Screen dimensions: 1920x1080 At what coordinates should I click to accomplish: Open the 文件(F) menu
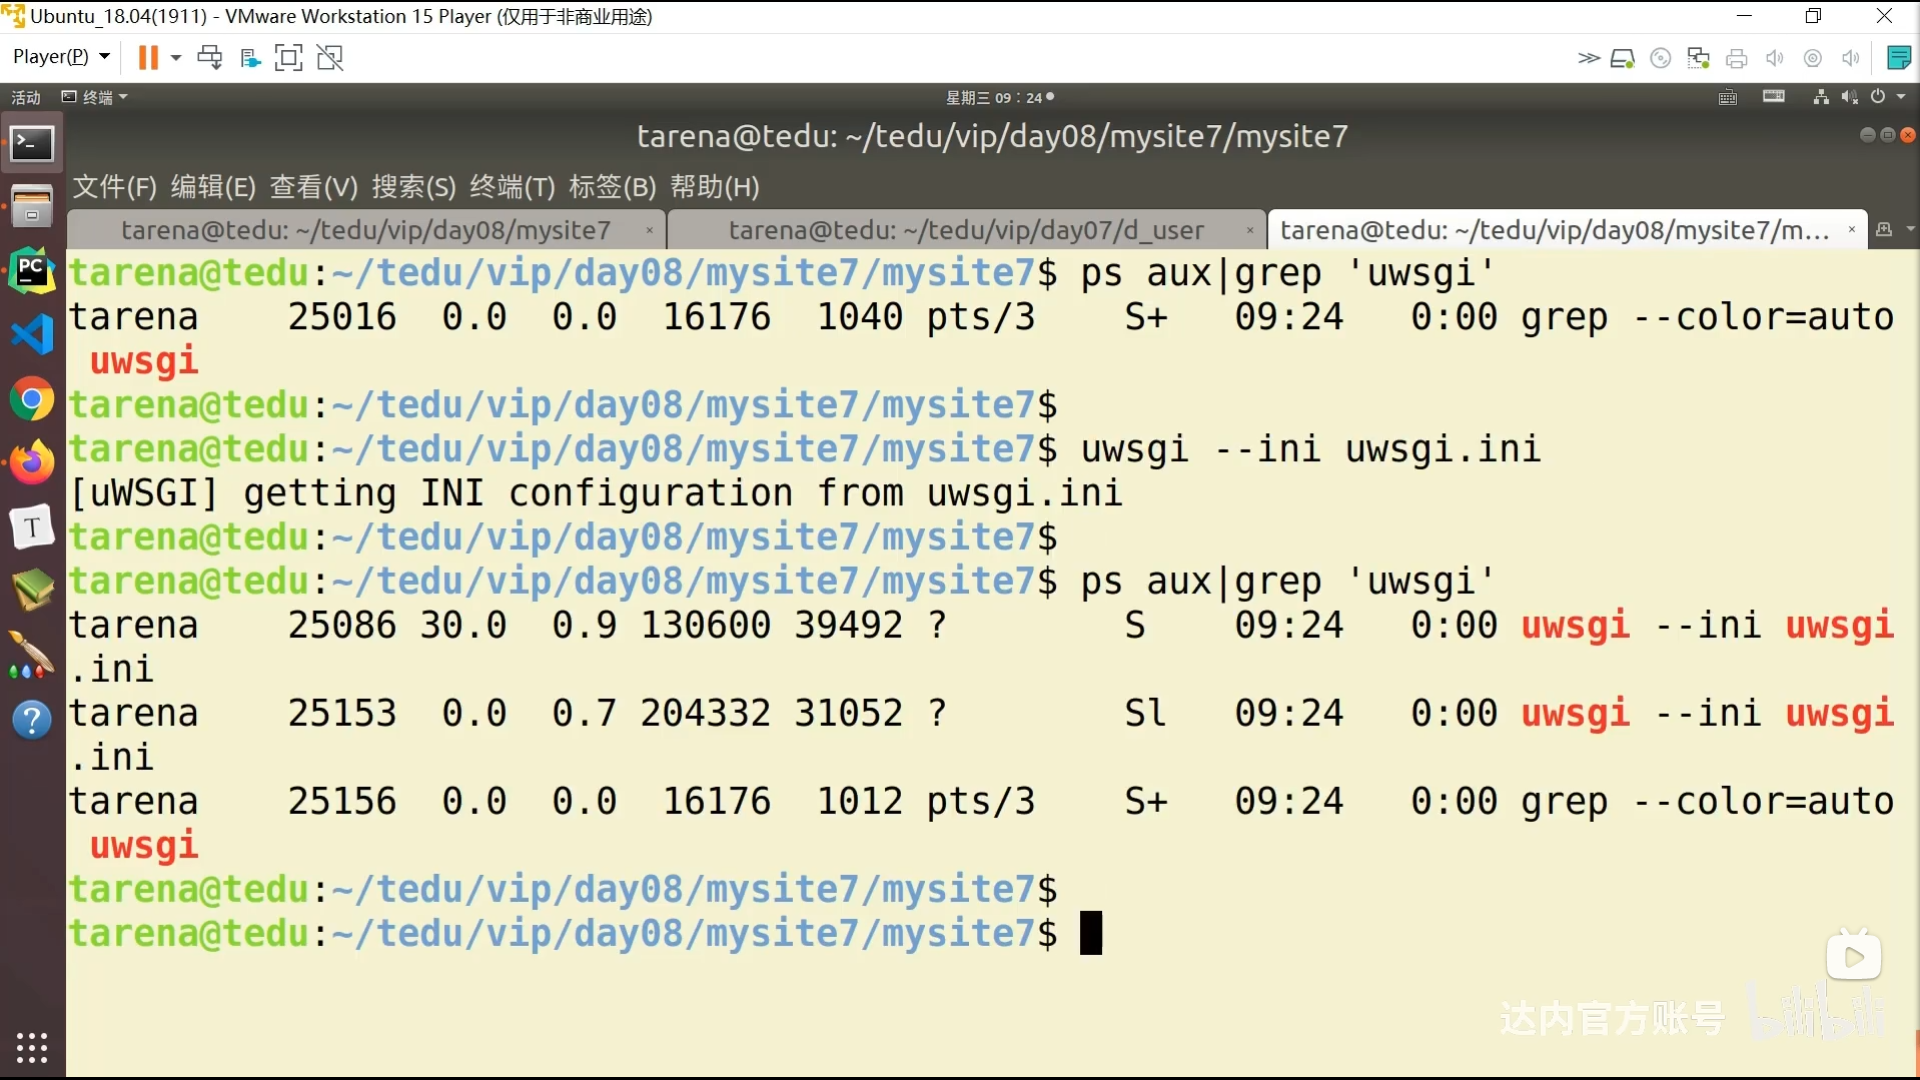pos(115,187)
